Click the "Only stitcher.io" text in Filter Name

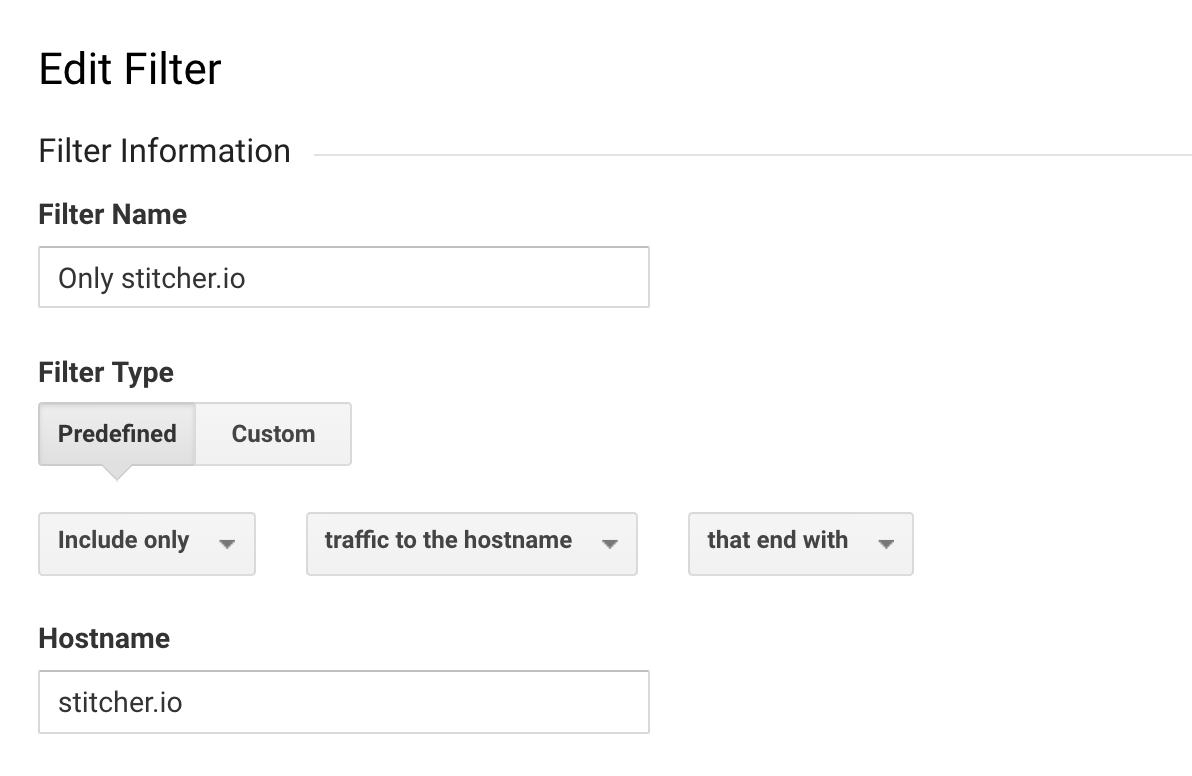click(x=152, y=278)
